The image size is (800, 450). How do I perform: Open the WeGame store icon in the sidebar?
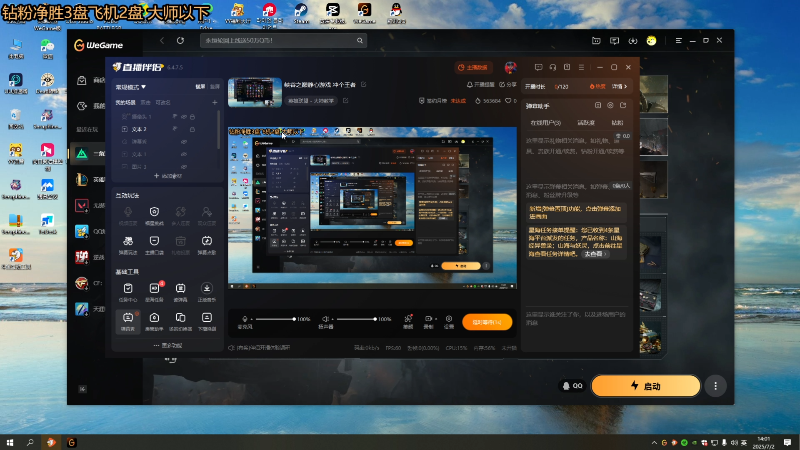click(82, 80)
